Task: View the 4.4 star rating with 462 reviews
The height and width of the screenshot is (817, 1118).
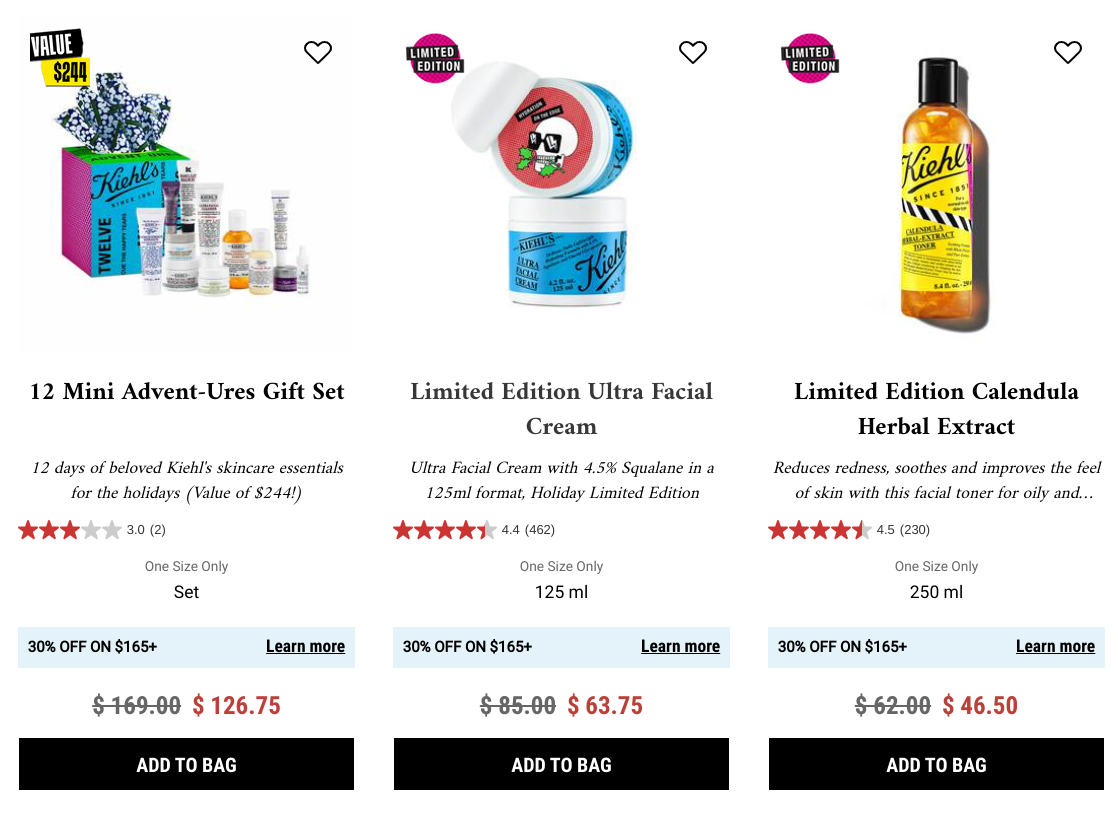Action: click(474, 530)
